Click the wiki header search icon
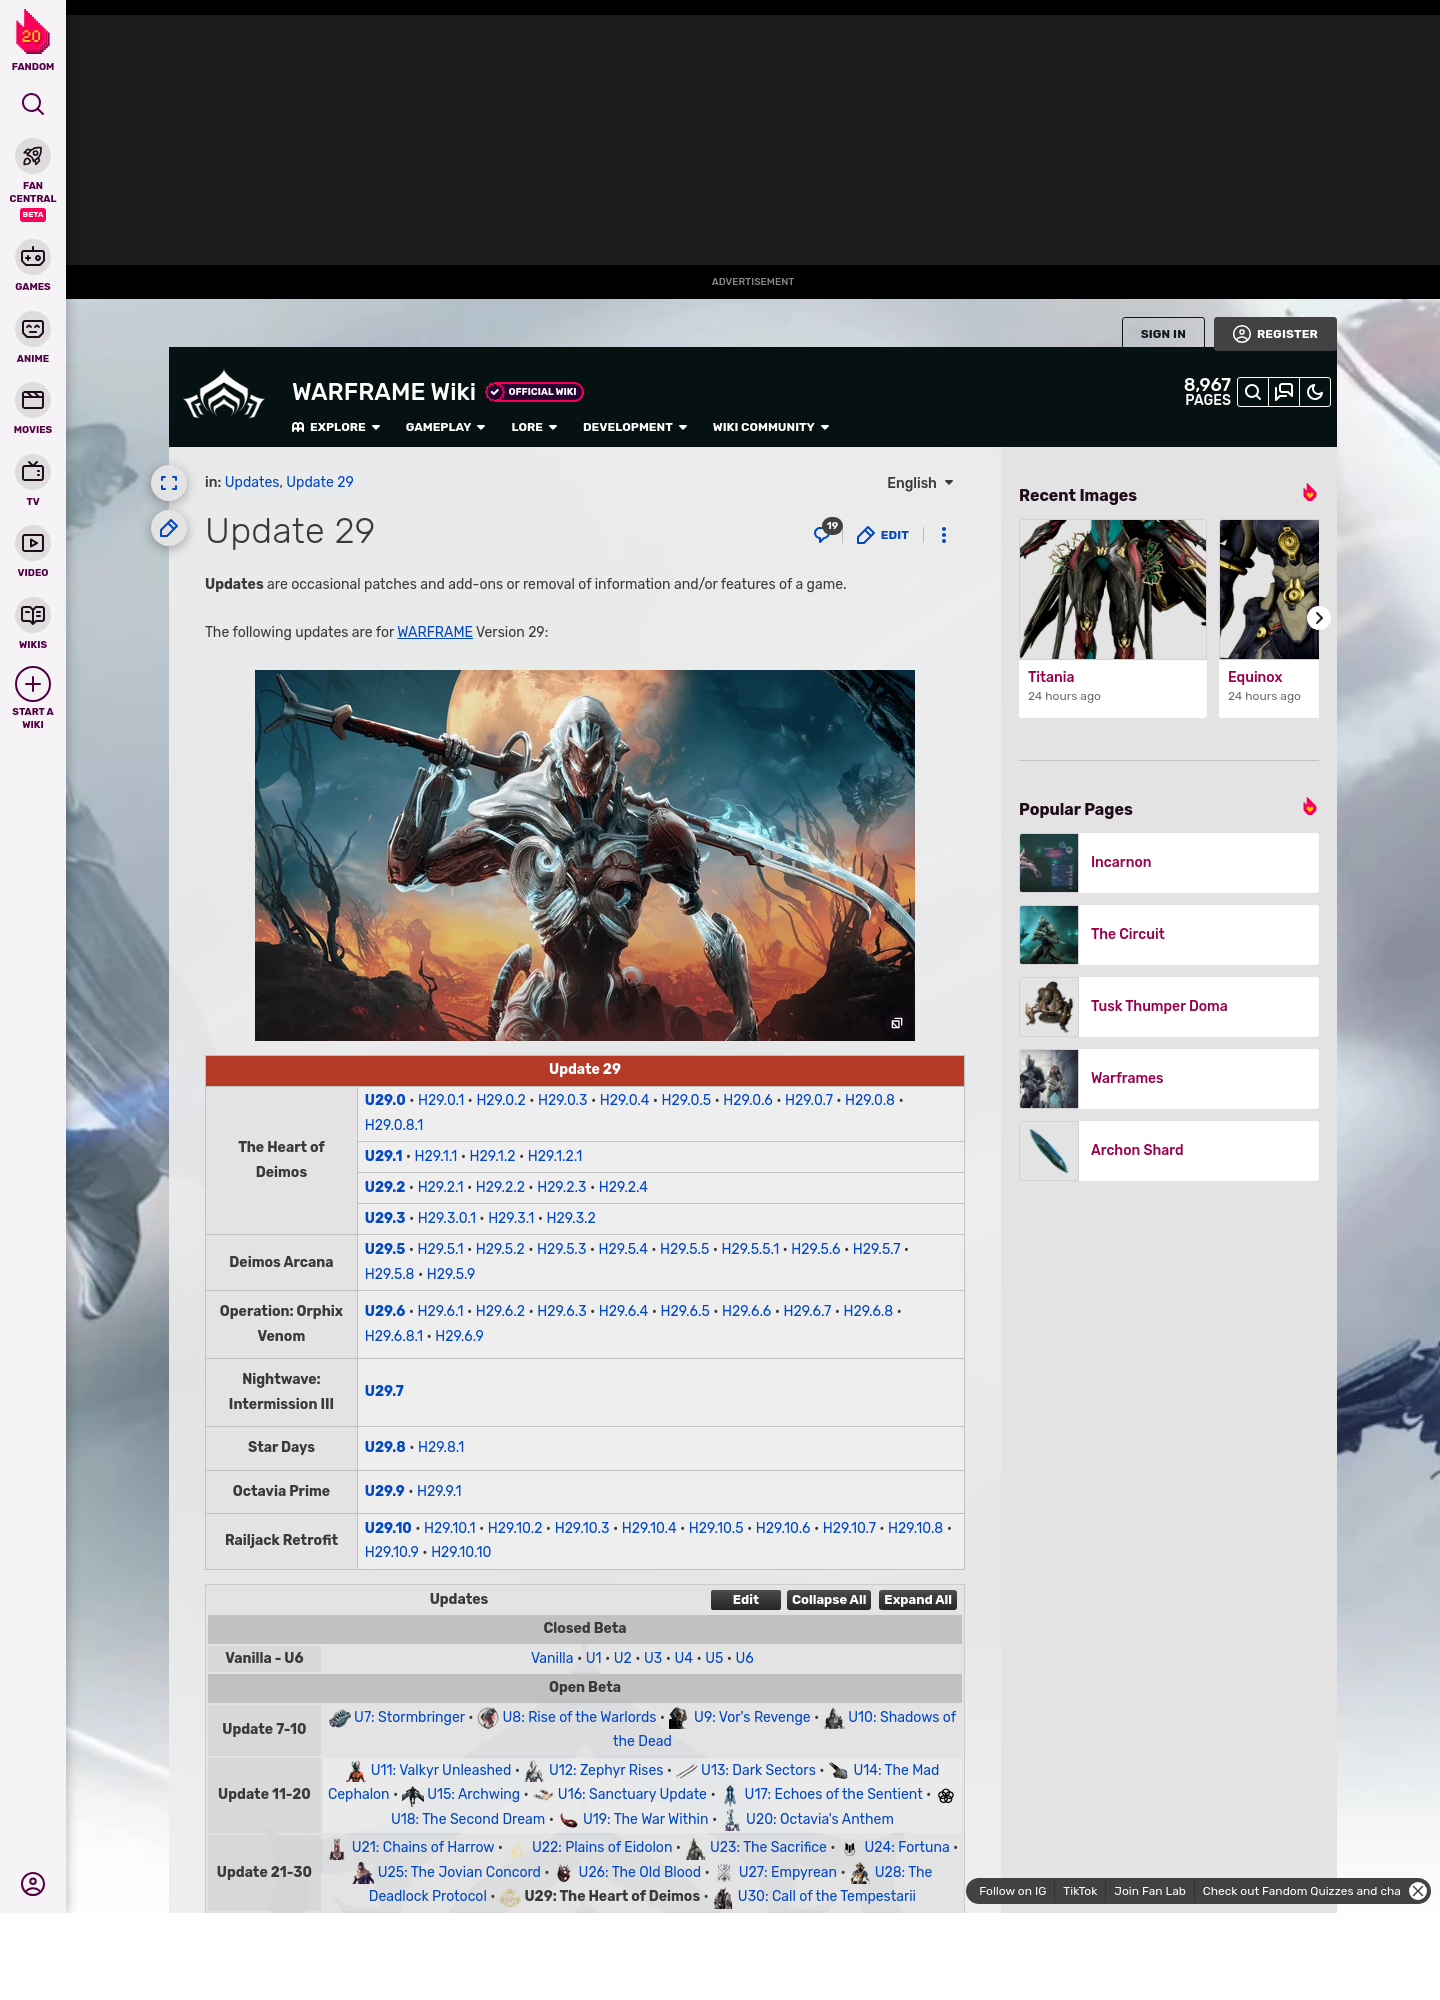Viewport: 1440px width, 2000px height. [x=1252, y=392]
